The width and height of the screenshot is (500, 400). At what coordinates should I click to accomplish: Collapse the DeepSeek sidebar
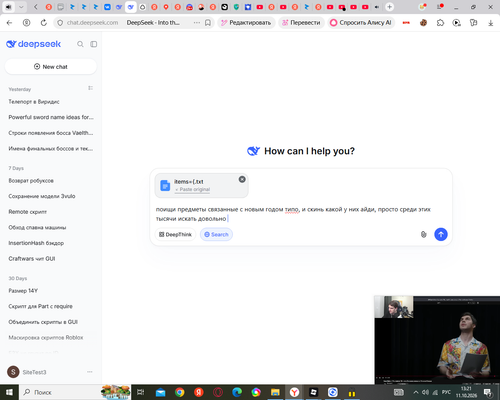click(94, 44)
